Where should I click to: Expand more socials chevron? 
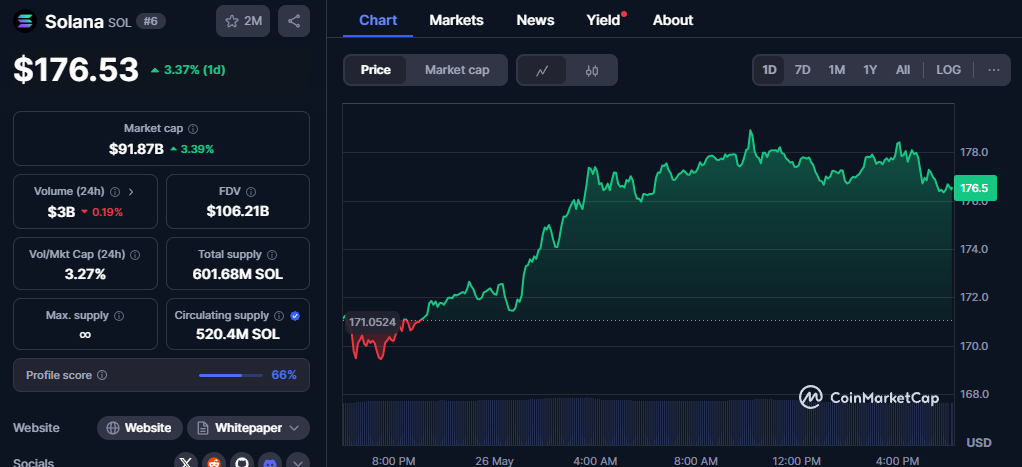pos(298,460)
